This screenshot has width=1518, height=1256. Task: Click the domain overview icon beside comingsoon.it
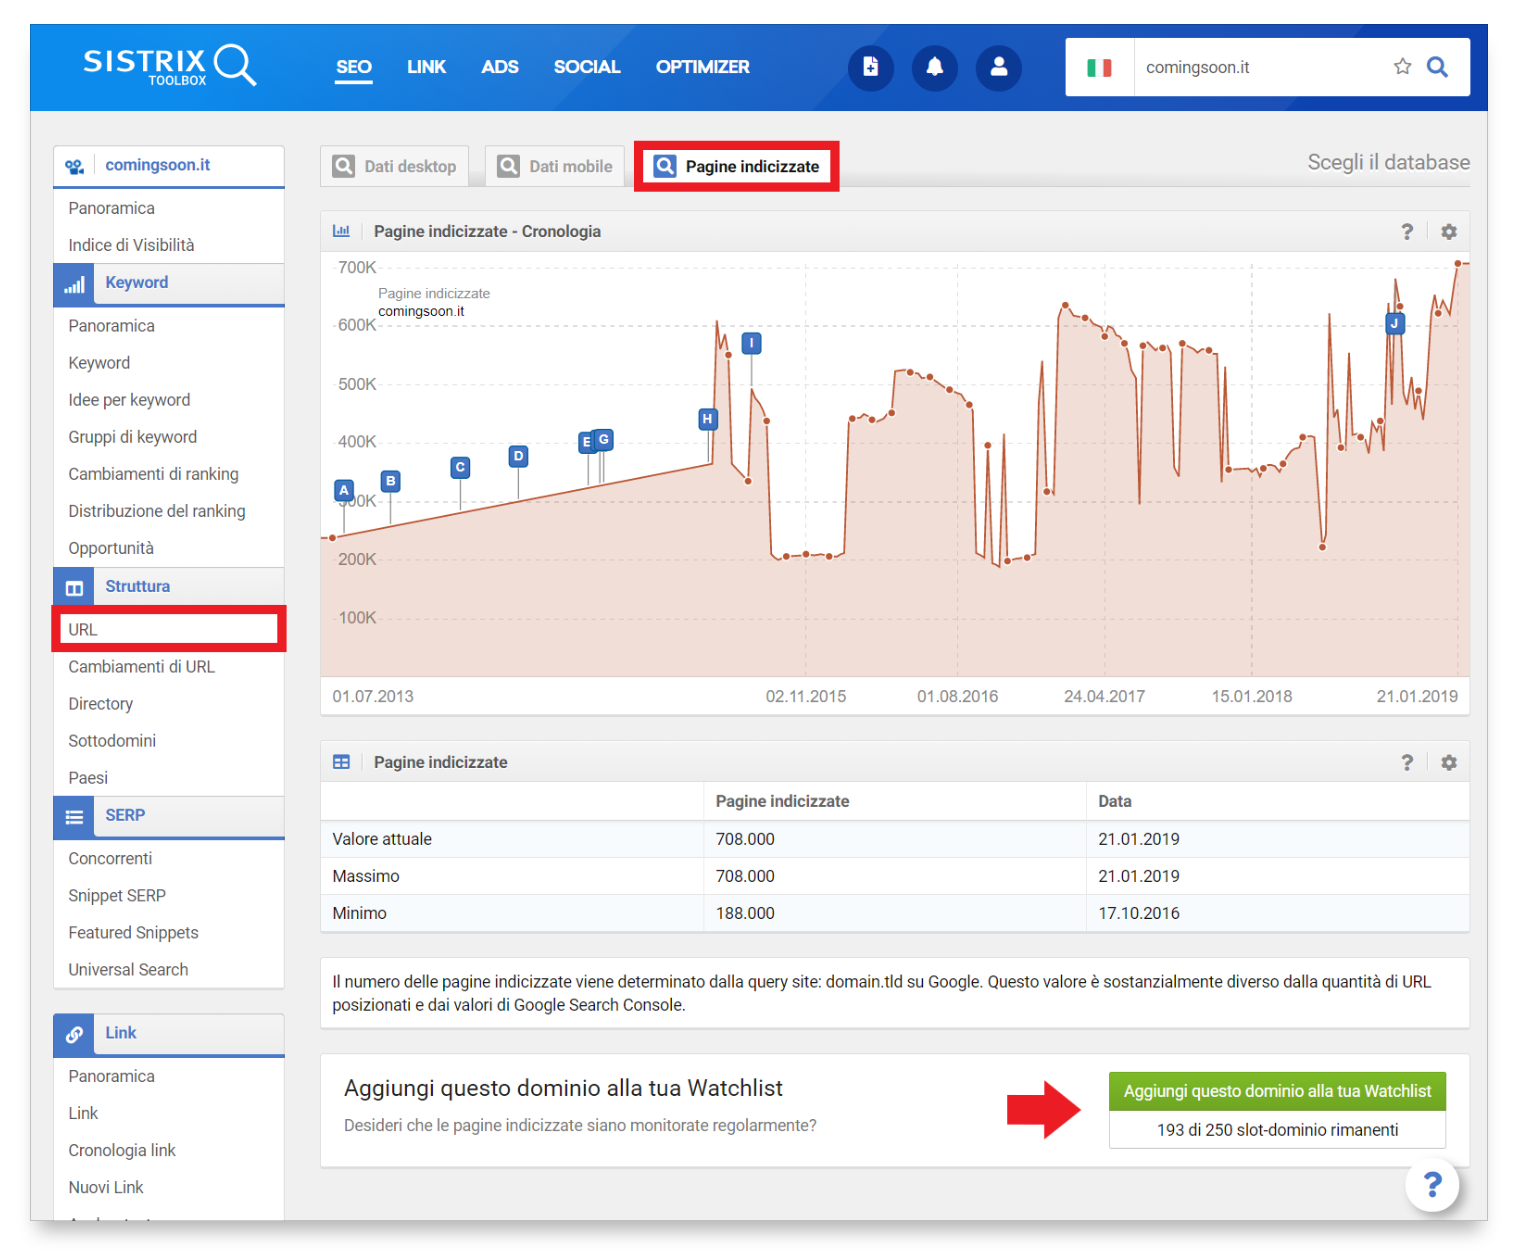coord(74,166)
